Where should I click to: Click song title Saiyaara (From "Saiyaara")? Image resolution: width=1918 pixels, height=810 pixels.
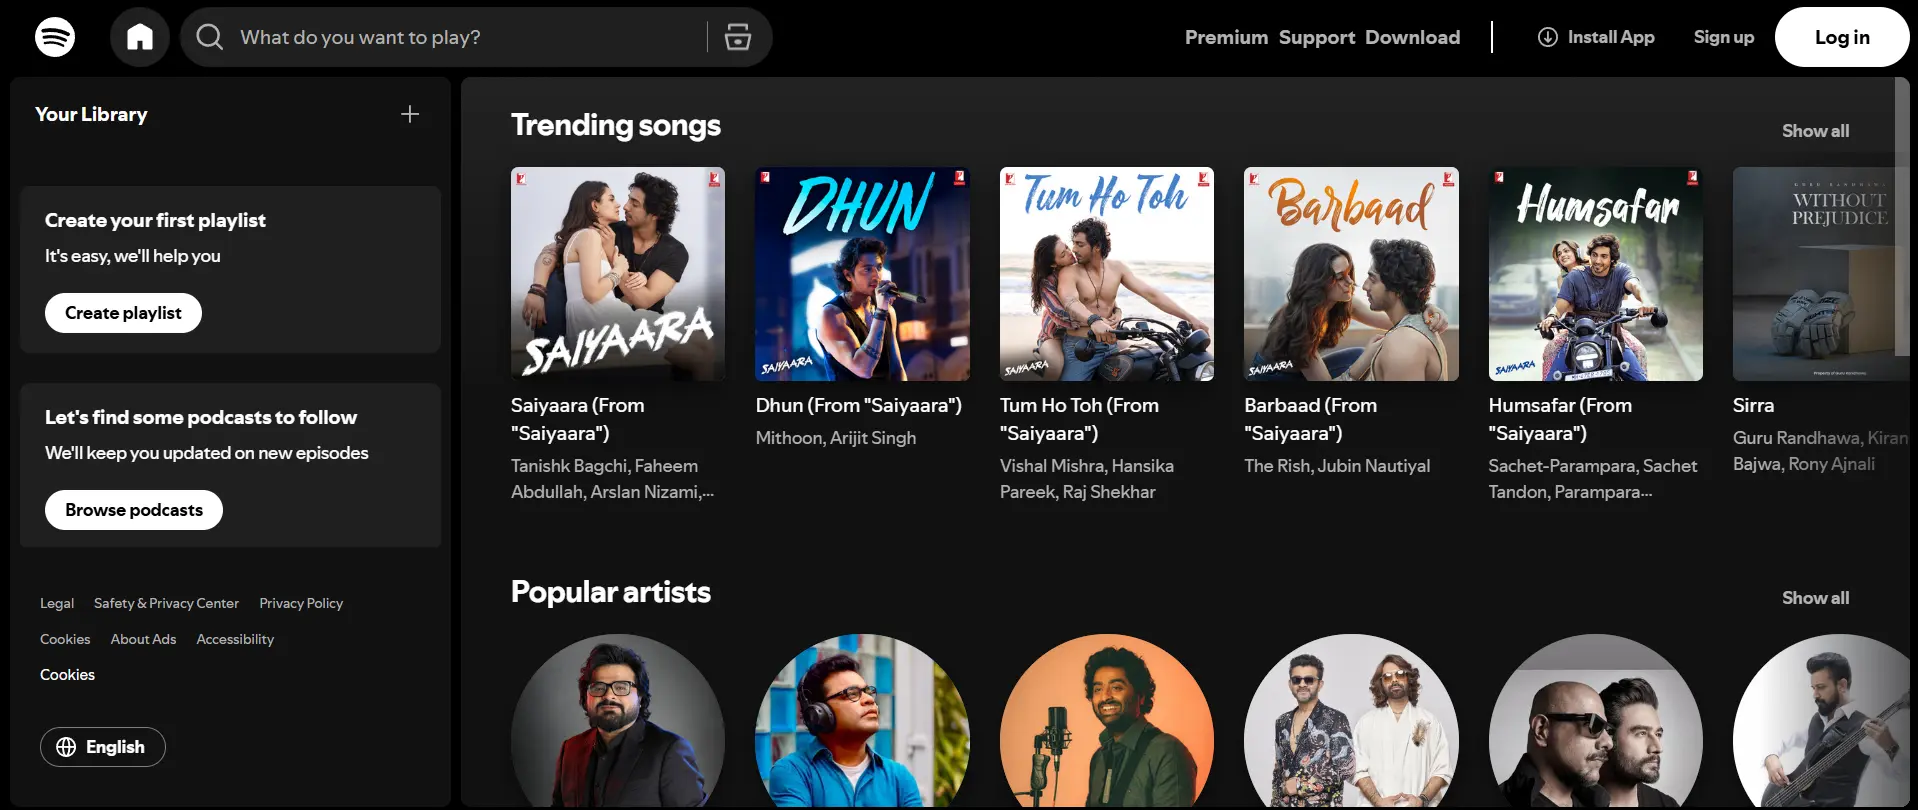578,419
